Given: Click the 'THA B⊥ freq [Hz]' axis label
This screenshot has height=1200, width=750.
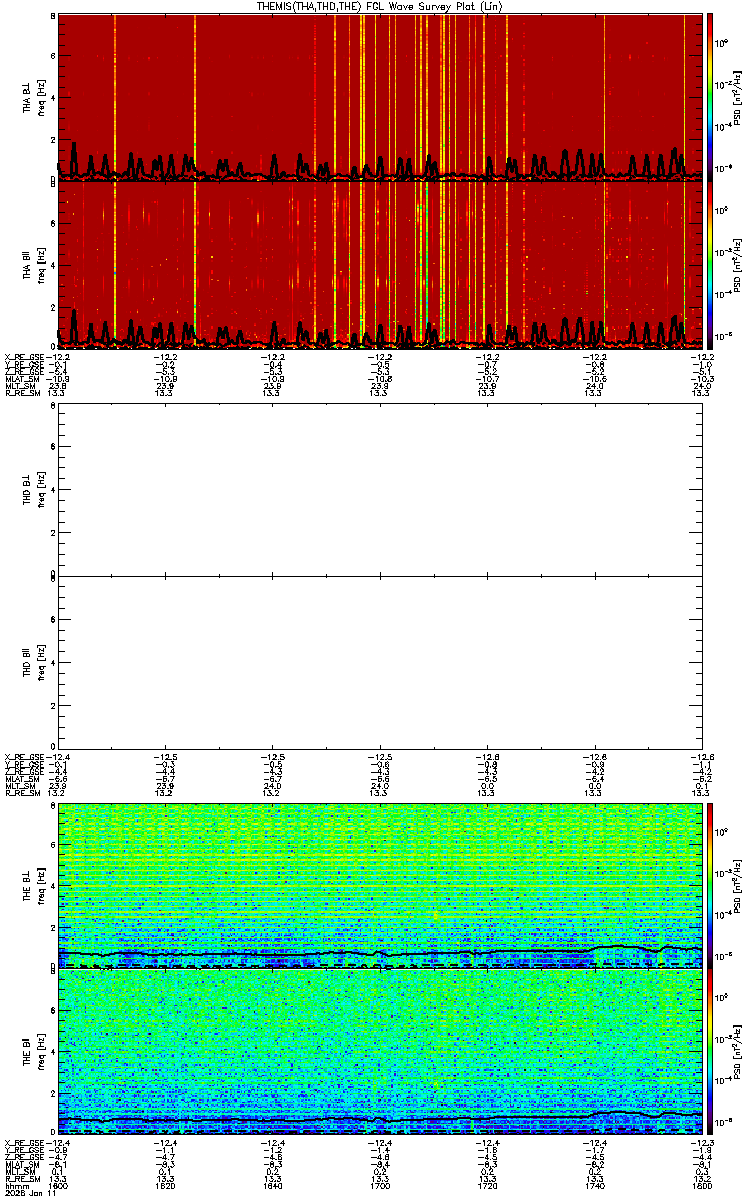Looking at the screenshot, I should (x=34, y=96).
